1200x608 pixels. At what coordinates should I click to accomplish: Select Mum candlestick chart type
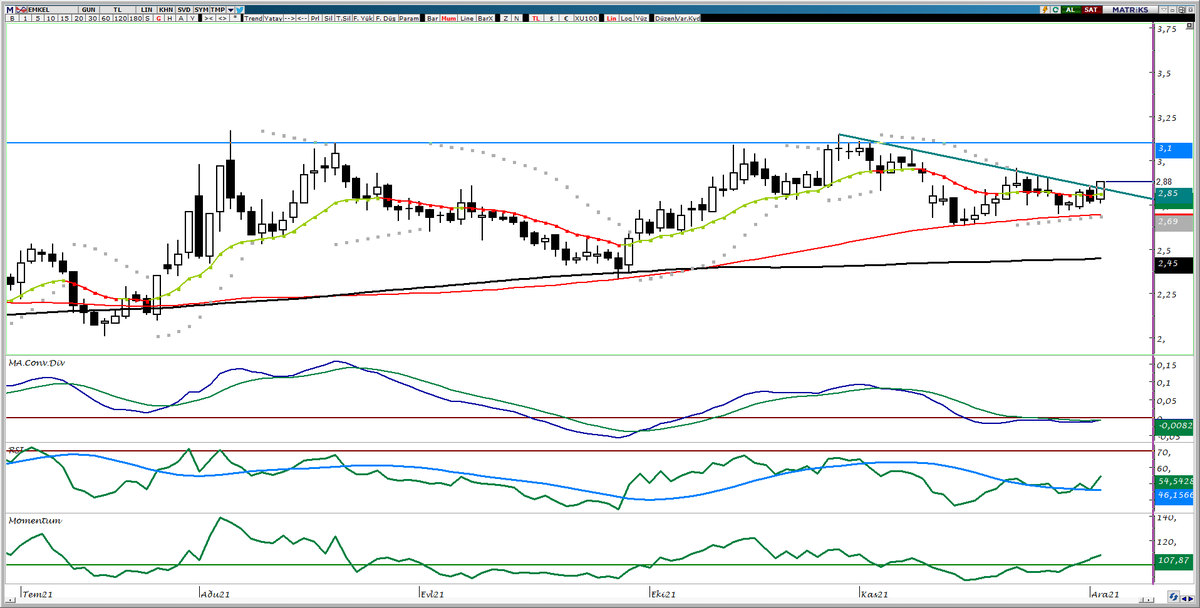point(449,19)
